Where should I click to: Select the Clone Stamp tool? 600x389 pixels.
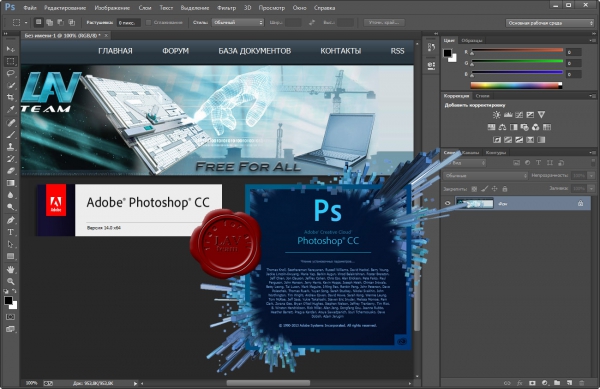(10, 146)
